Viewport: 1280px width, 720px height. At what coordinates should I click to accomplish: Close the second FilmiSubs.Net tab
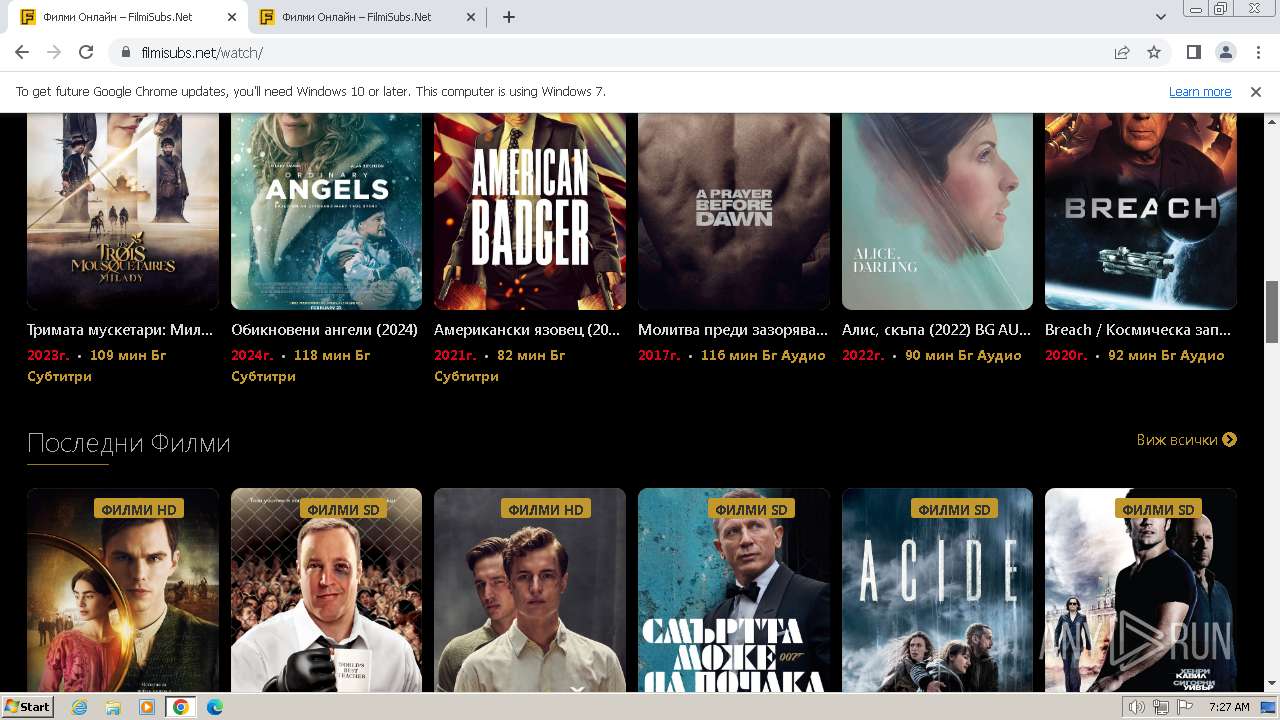click(x=471, y=17)
